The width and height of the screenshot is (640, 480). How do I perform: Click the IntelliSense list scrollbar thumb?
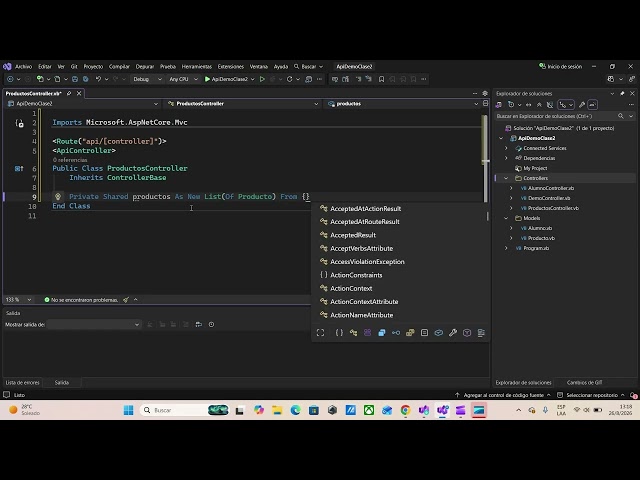coord(488,216)
